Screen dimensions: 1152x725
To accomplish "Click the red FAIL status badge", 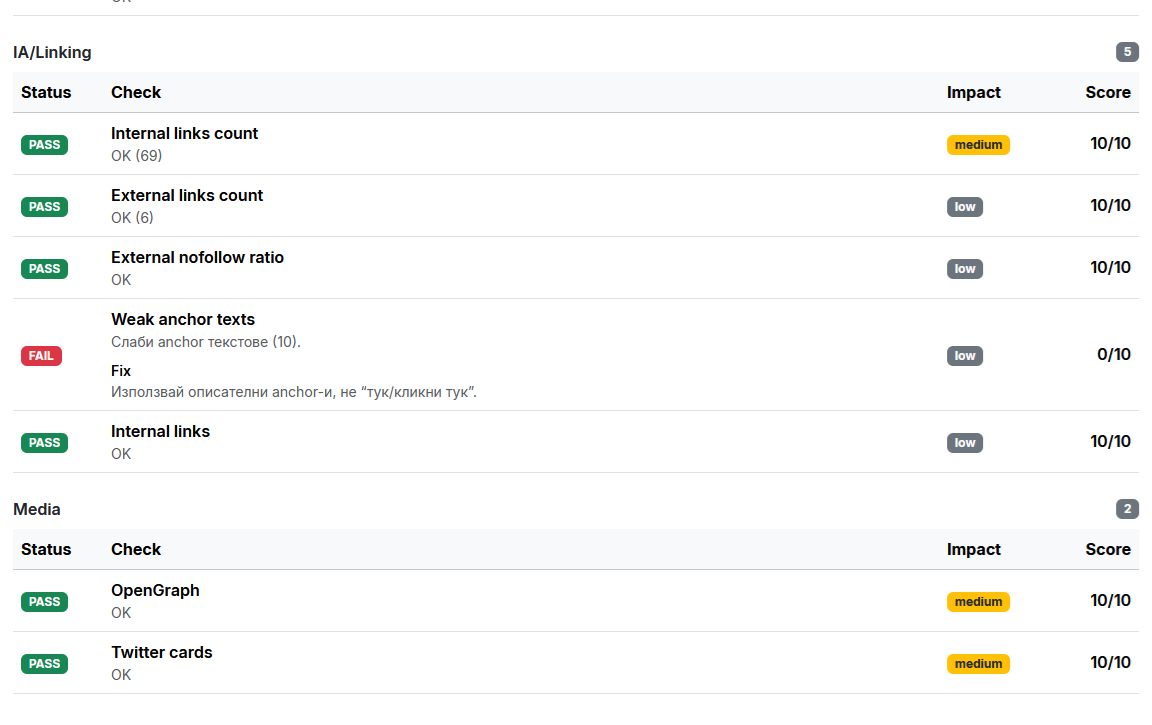I will tap(41, 356).
